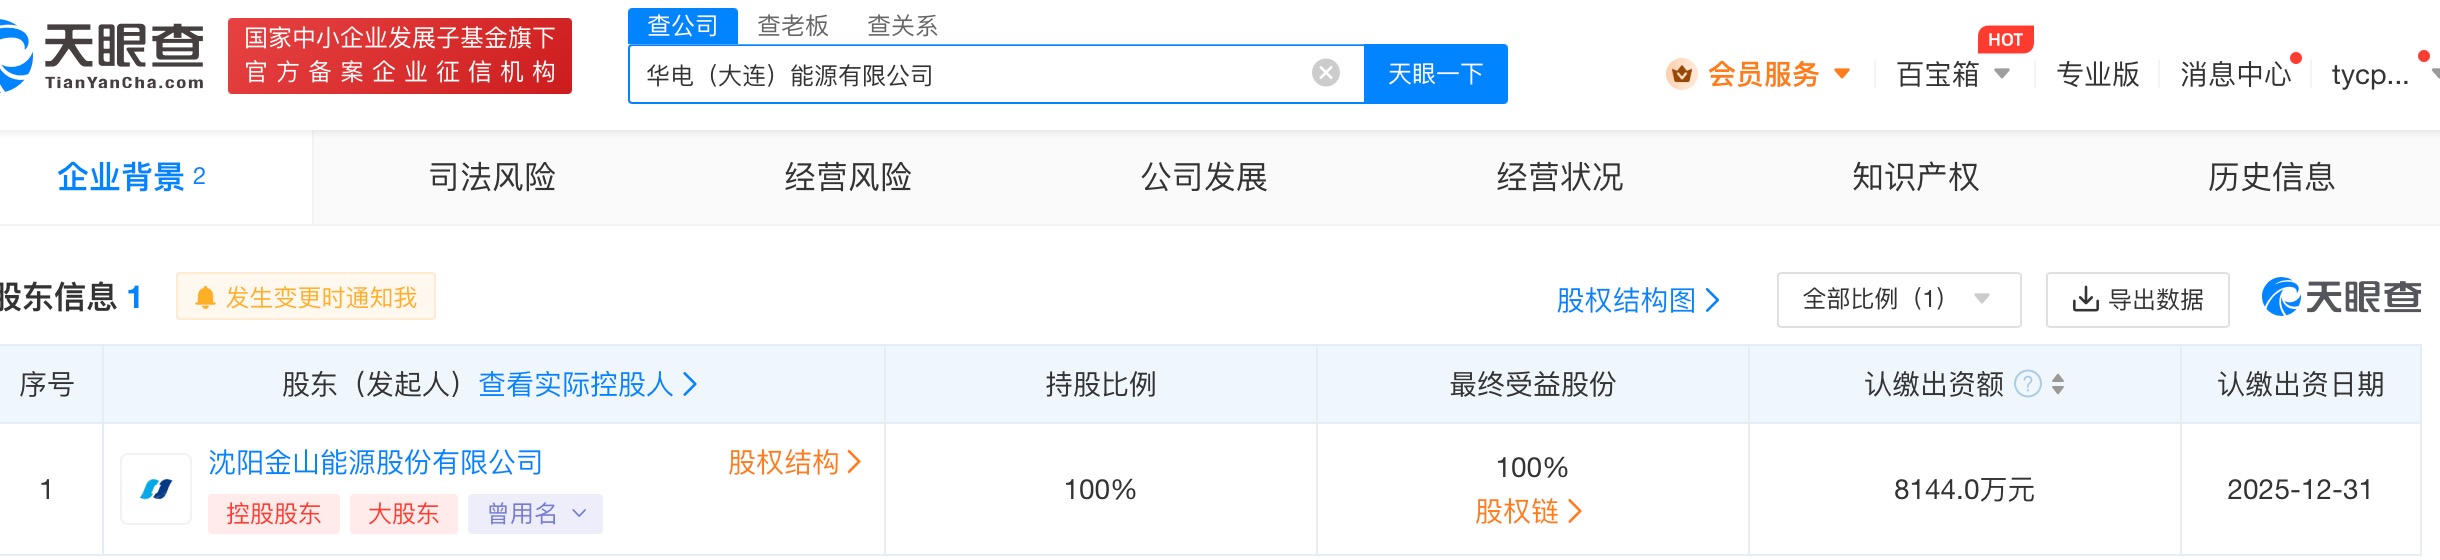Open the 全部比例 (1) filter dropdown
This screenshot has width=2440, height=560.
pos(1898,300)
